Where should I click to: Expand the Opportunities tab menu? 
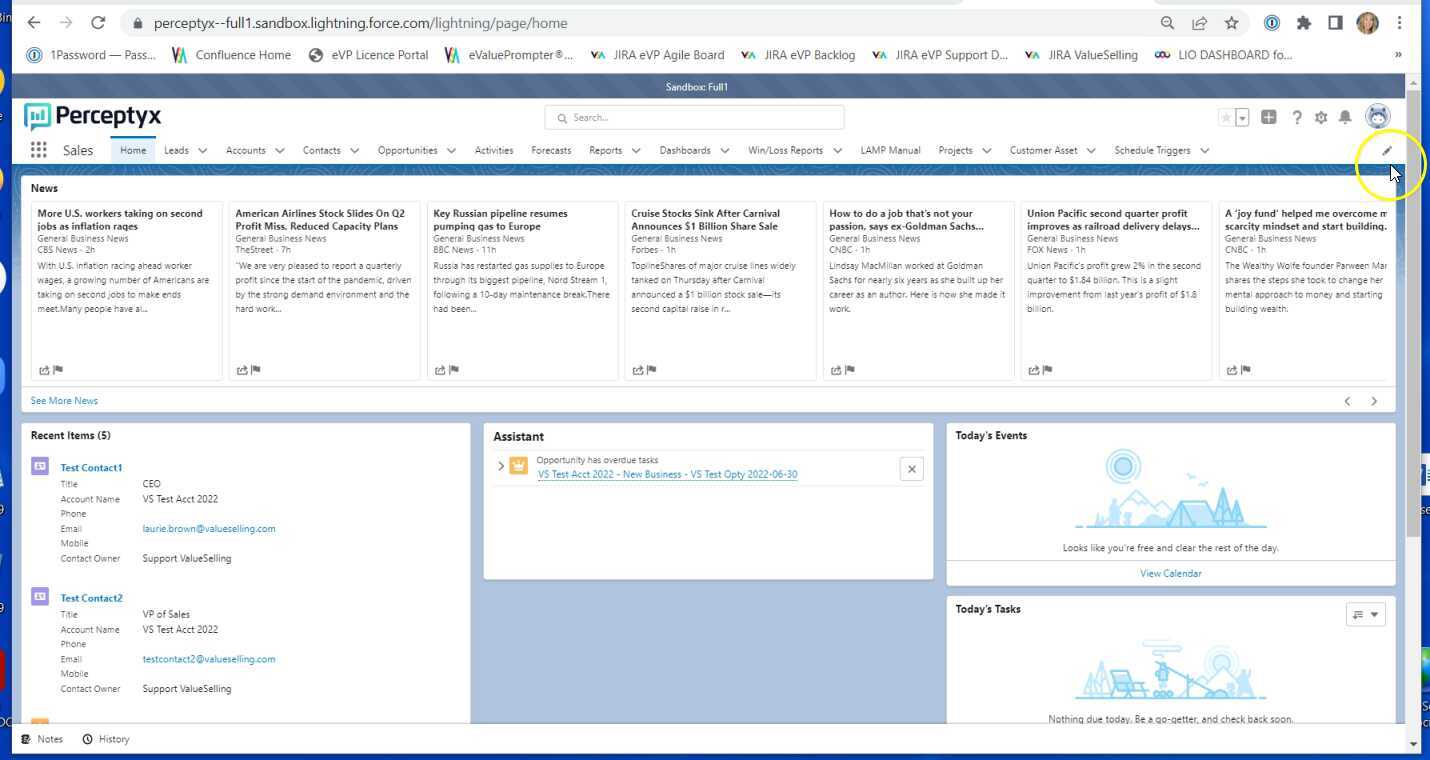coord(451,150)
